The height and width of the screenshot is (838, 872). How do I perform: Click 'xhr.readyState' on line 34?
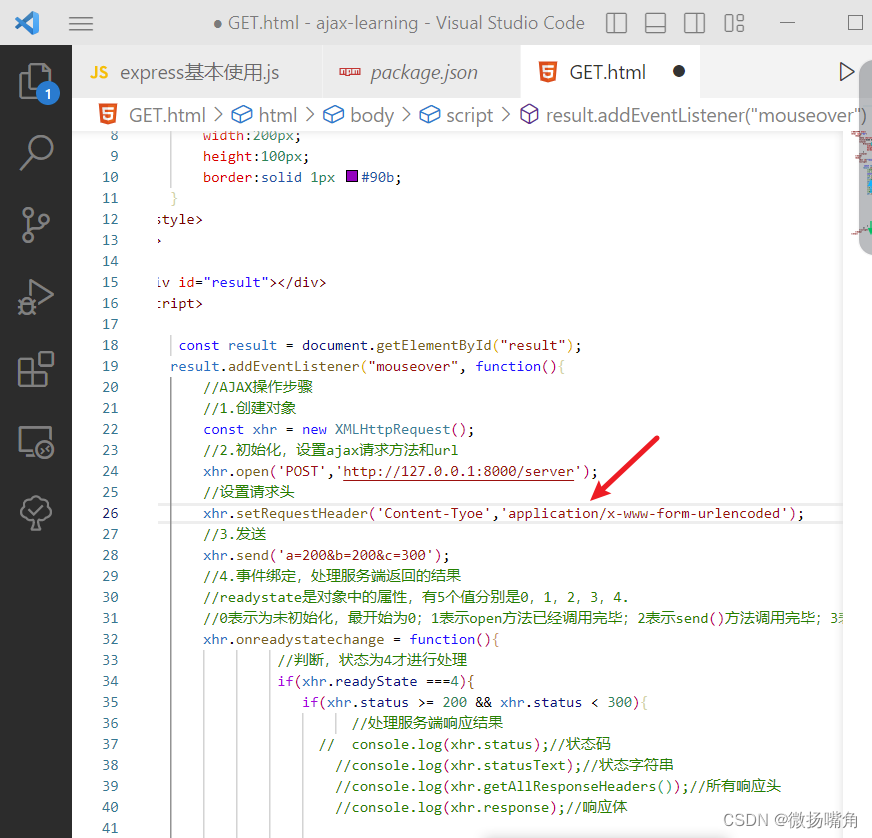click(359, 682)
